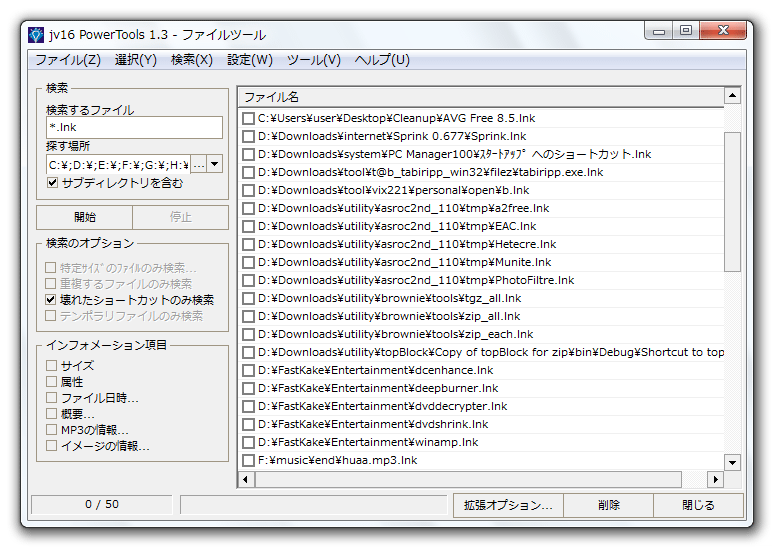Check the box for huaa.mp3.lnk
This screenshot has height=552, width=778.
pos(248,461)
